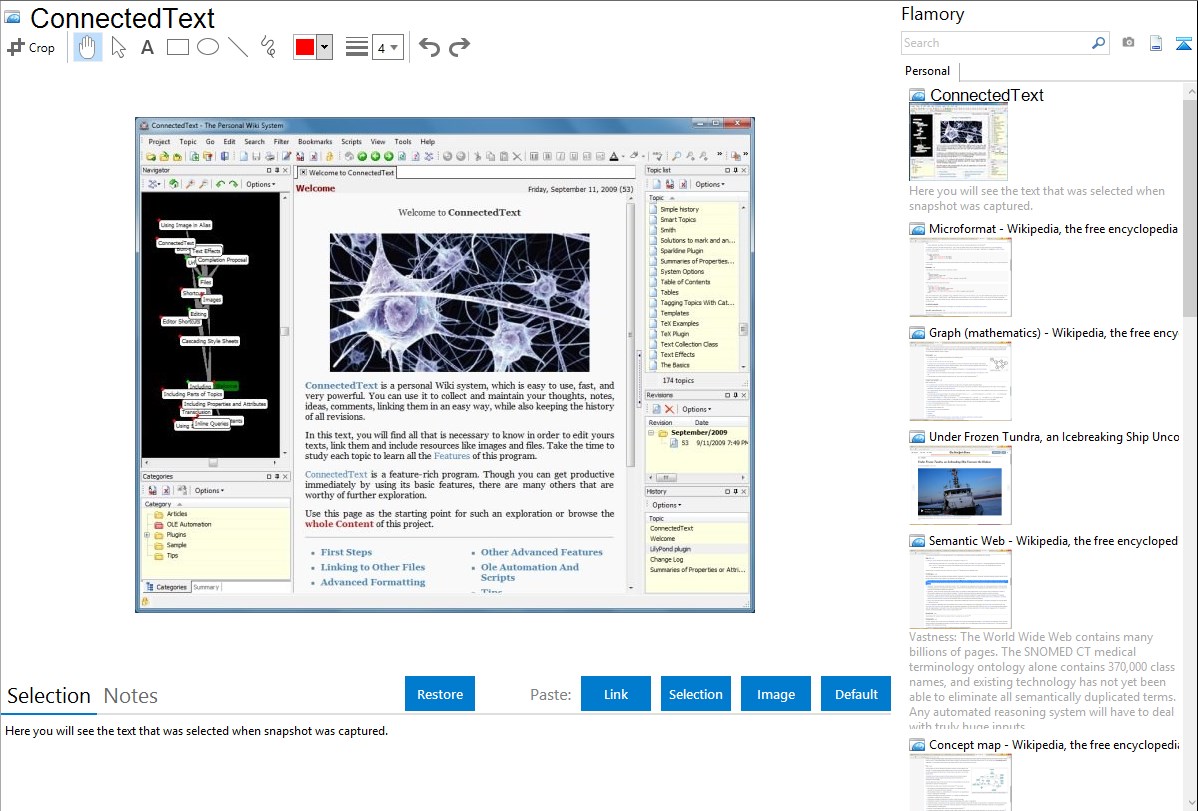The width and height of the screenshot is (1198, 811).
Task: Select the 'Under Frozen Tundra' snapshot title
Action: [1054, 437]
